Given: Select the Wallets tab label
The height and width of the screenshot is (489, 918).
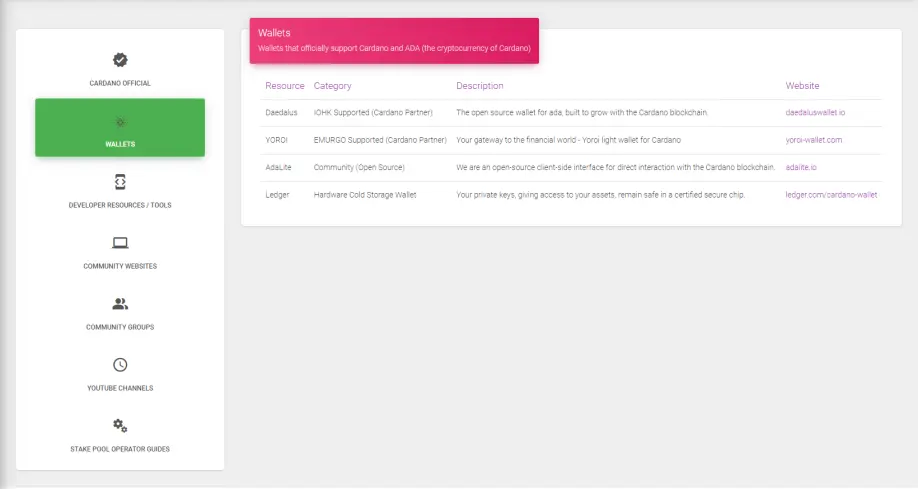Looking at the screenshot, I should coord(120,144).
